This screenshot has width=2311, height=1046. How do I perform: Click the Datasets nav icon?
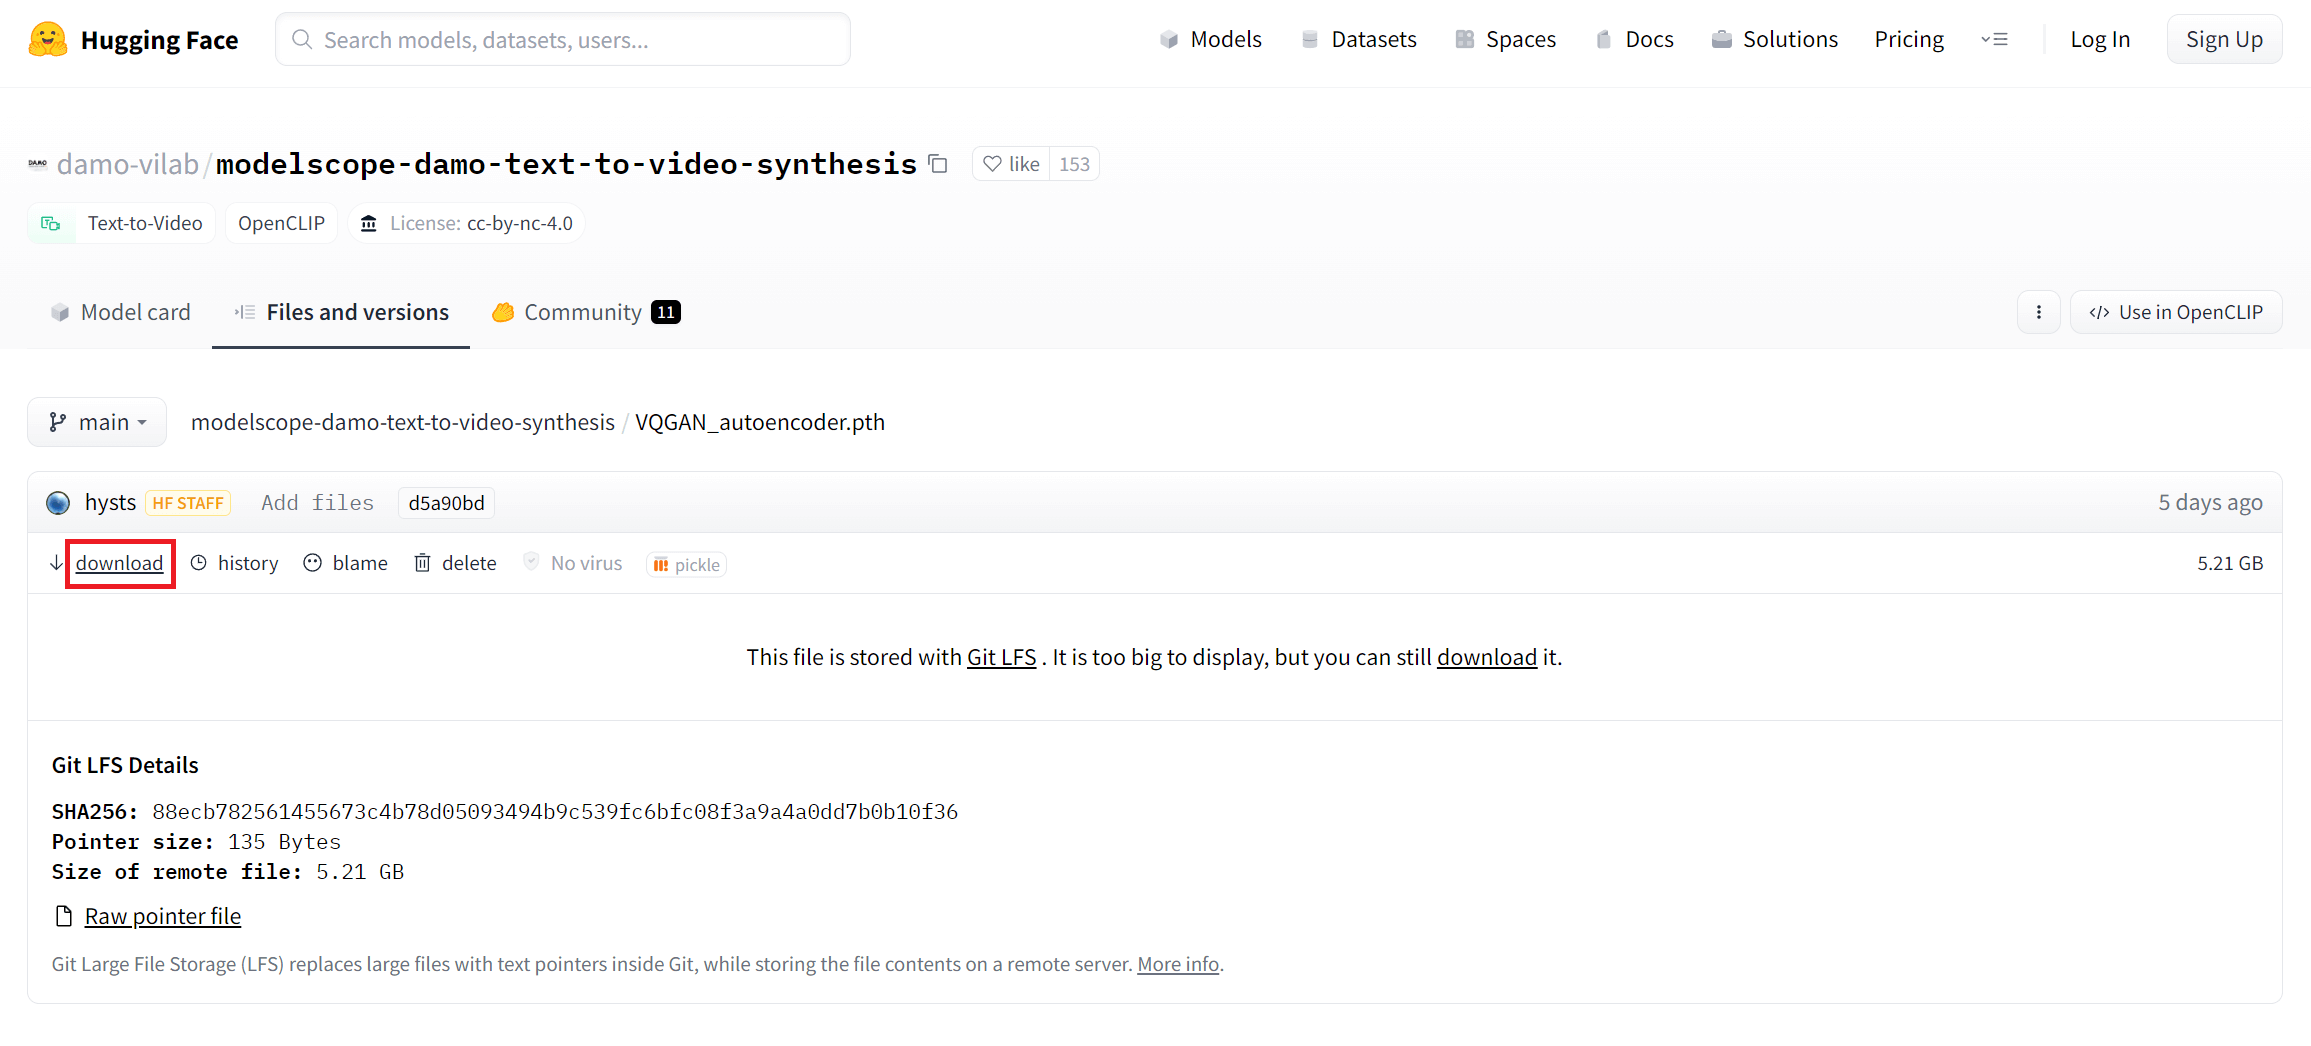point(1310,39)
